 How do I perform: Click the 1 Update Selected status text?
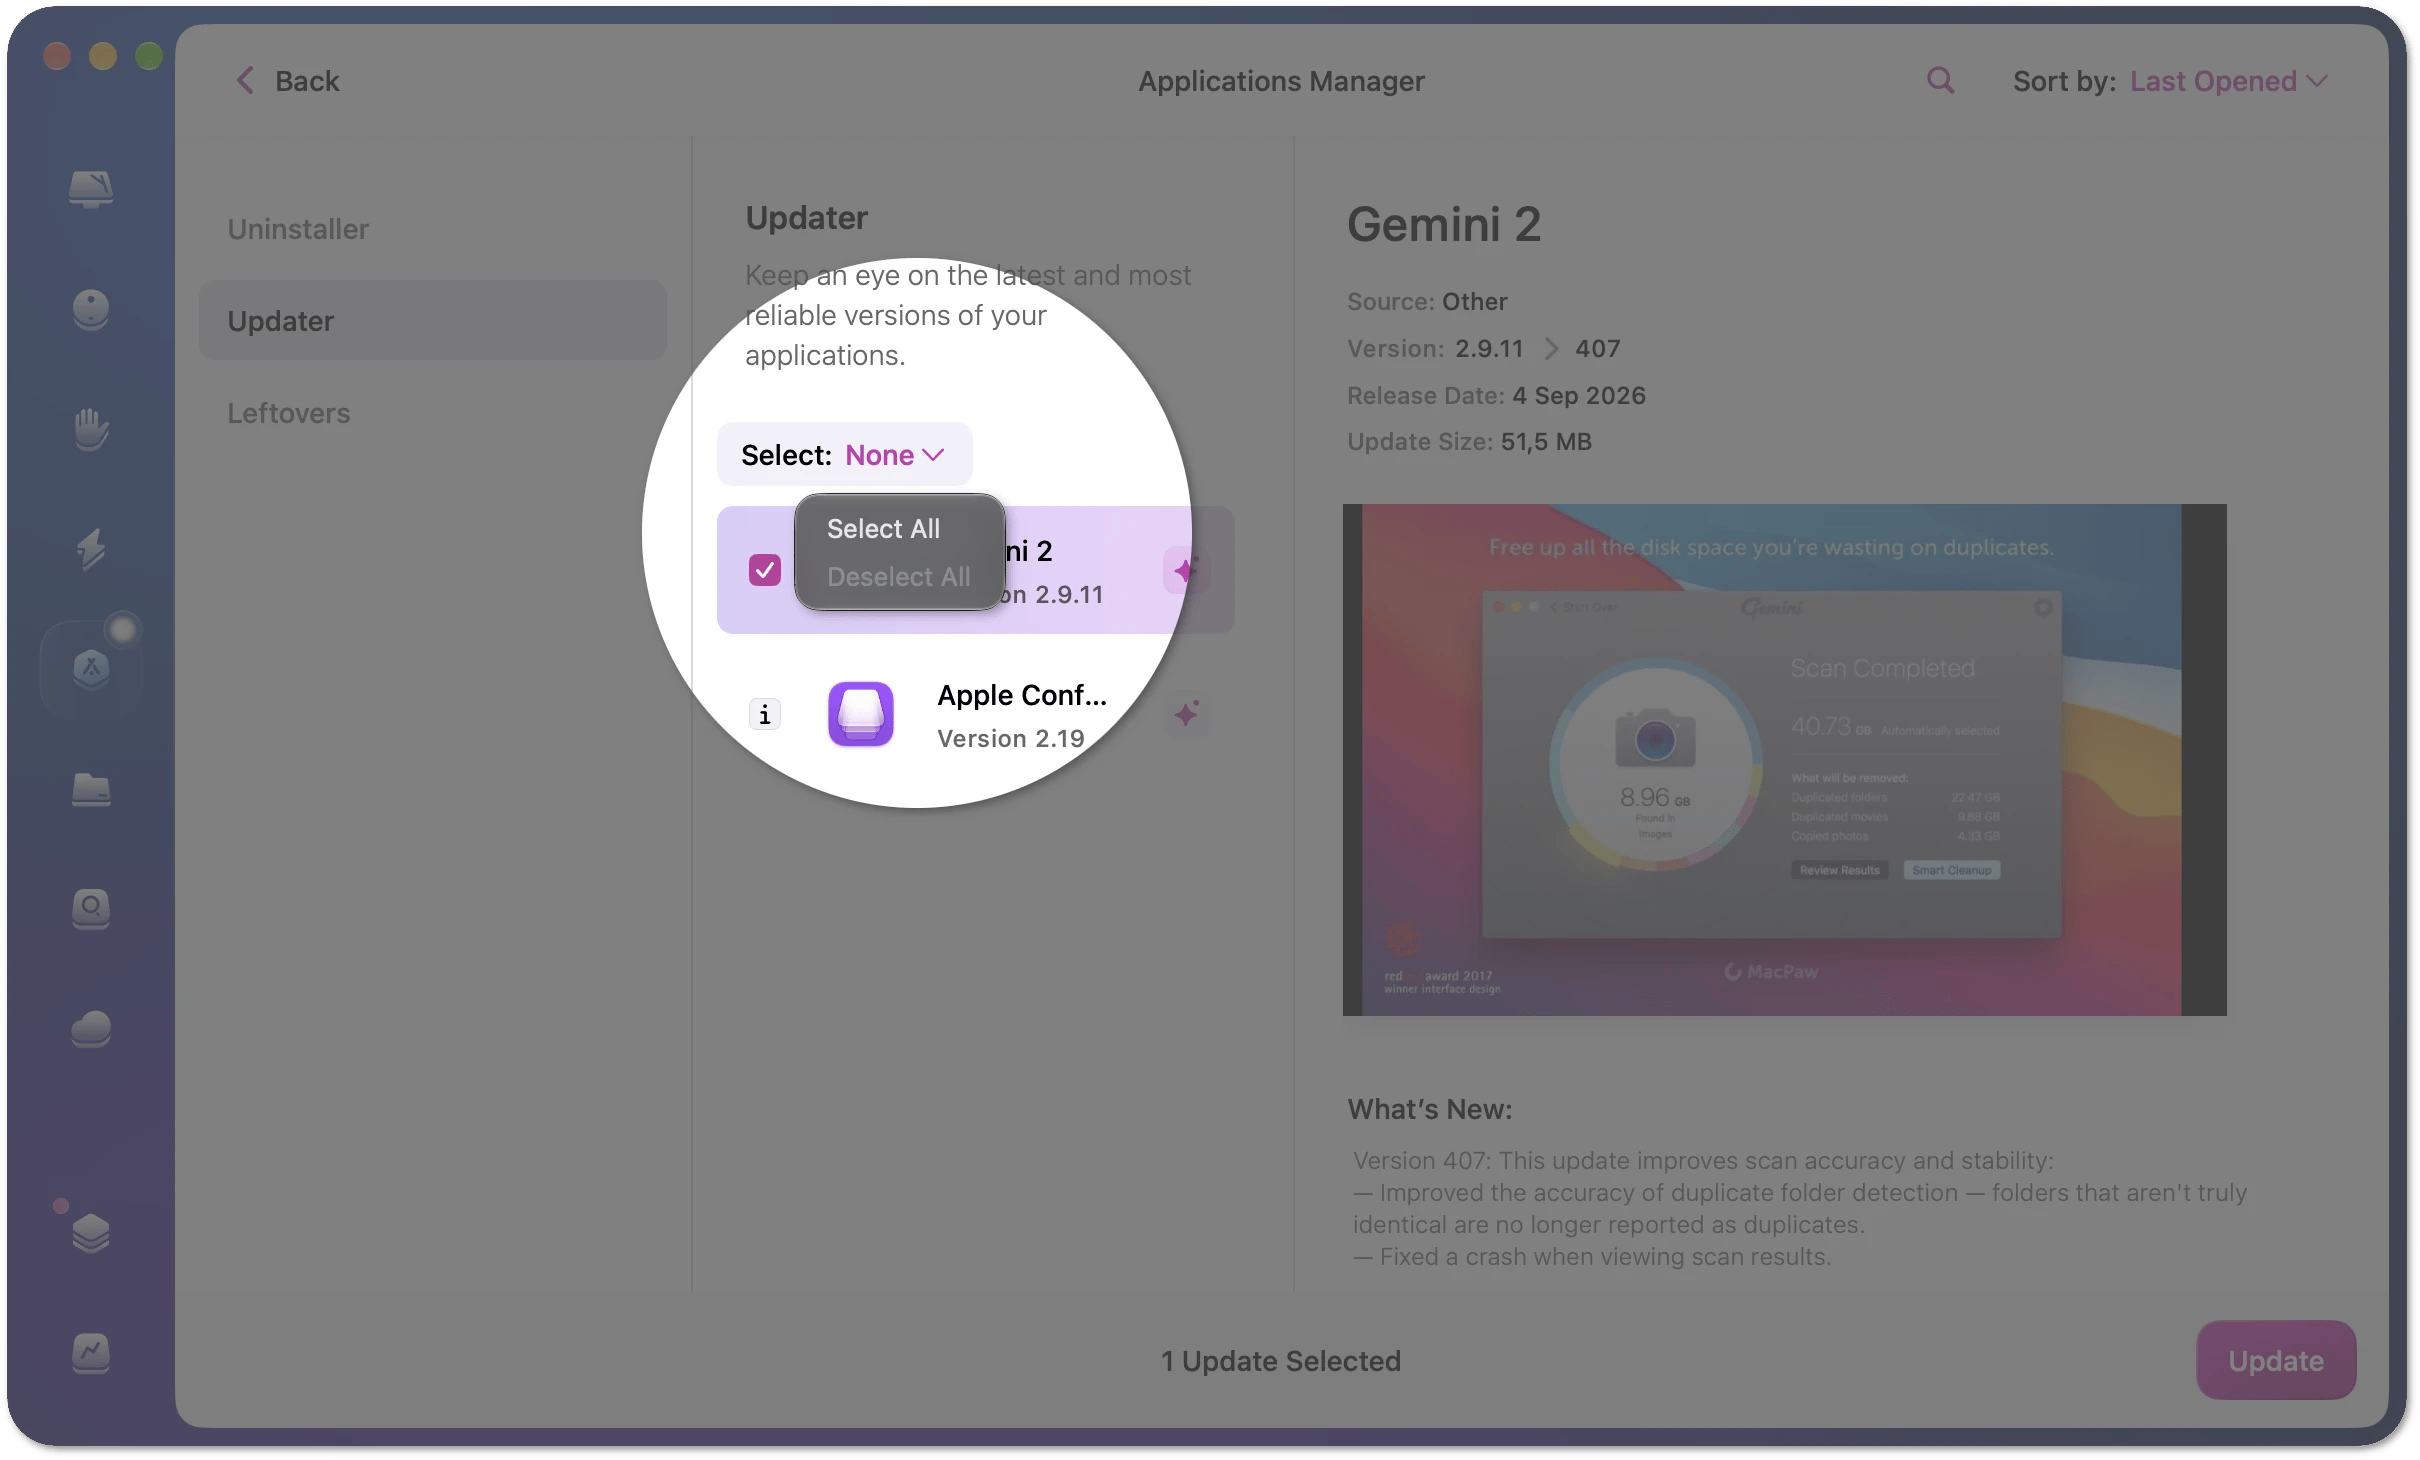point(1280,1361)
